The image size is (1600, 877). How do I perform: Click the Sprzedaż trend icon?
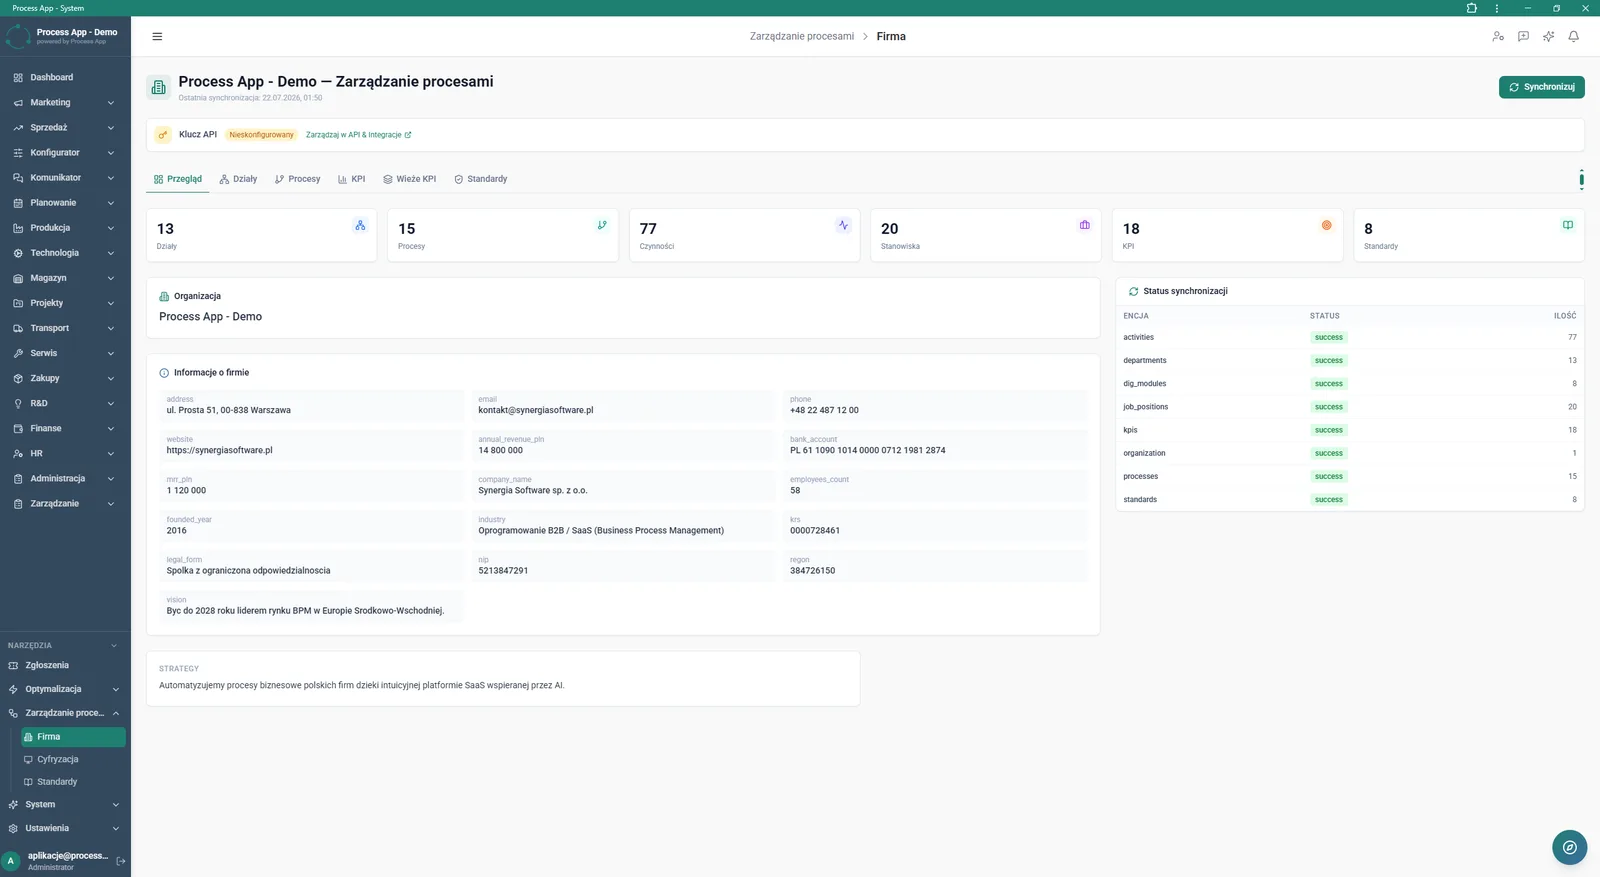coord(18,128)
